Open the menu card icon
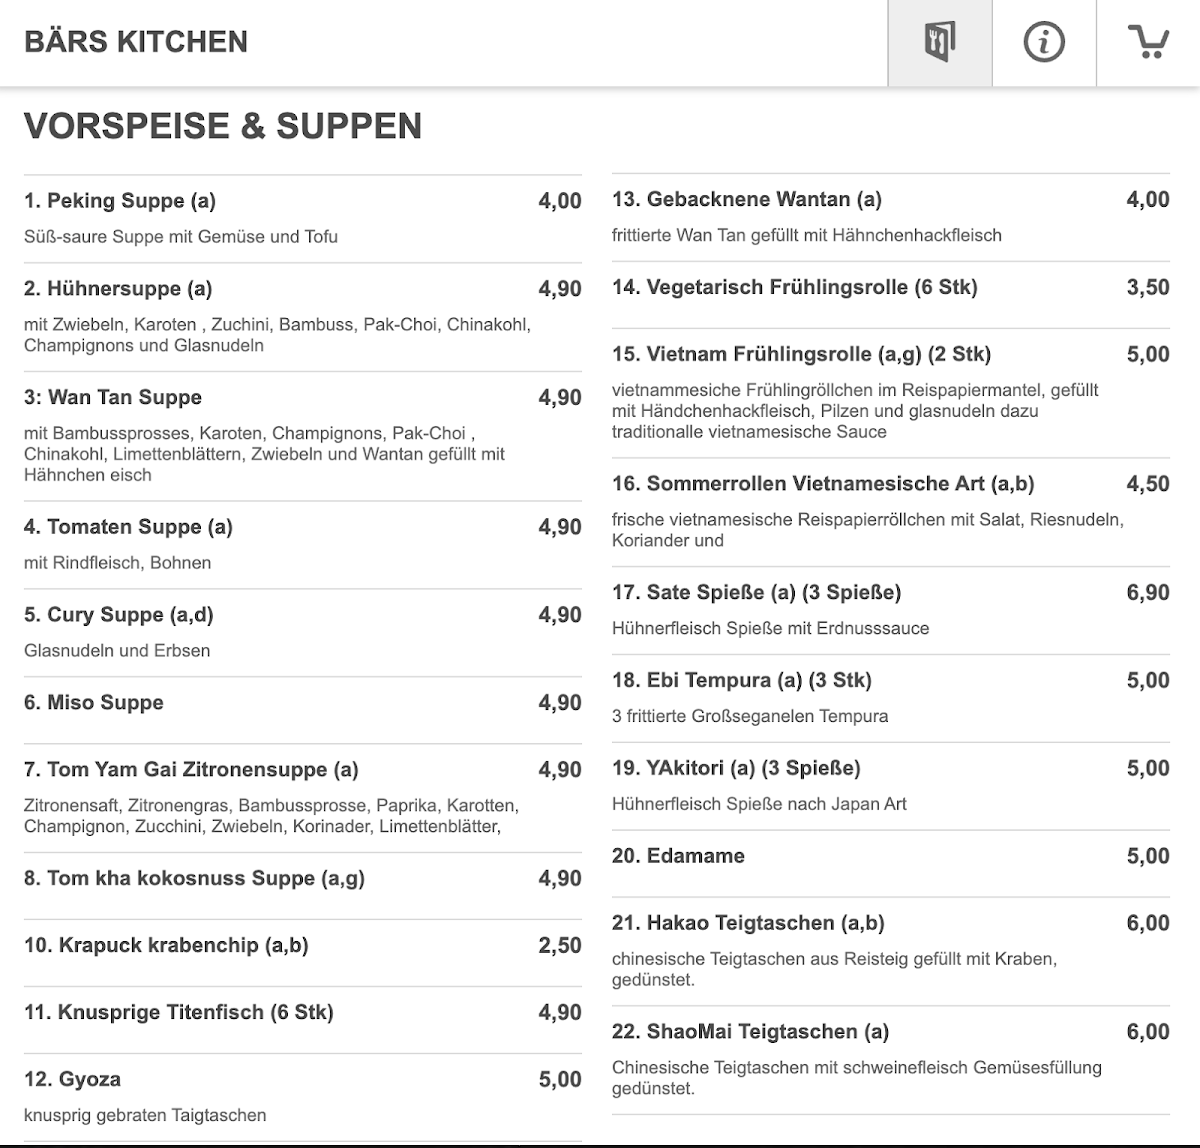 point(940,42)
